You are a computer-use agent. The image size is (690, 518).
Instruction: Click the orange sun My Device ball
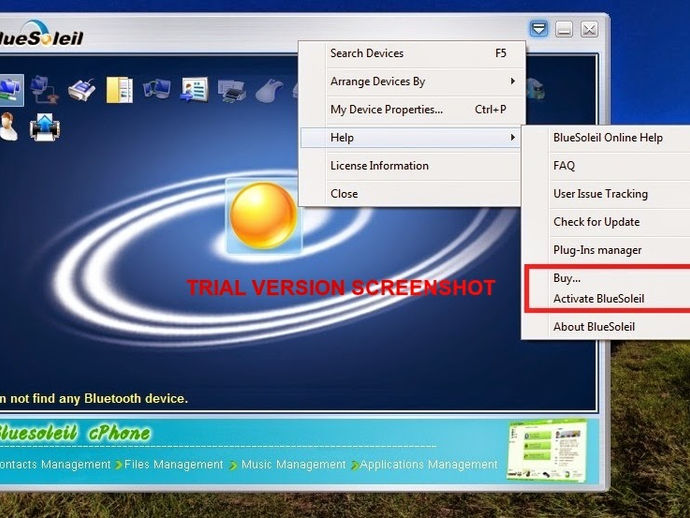click(x=263, y=216)
